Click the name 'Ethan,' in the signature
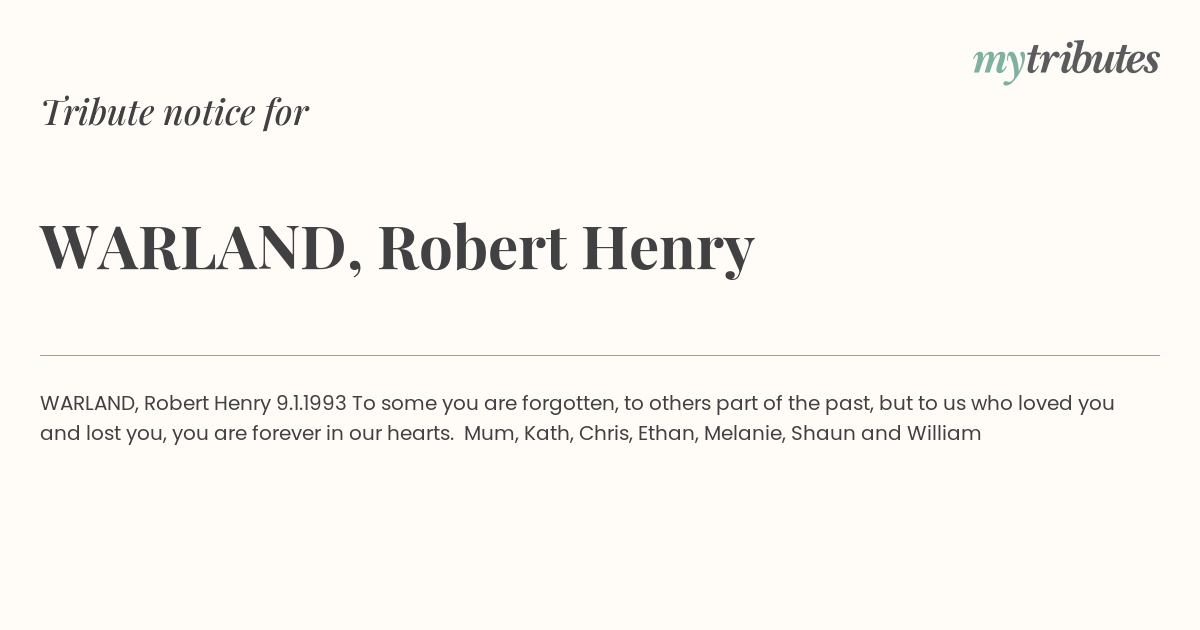Image resolution: width=1200 pixels, height=630 pixels. pyautogui.click(x=668, y=433)
